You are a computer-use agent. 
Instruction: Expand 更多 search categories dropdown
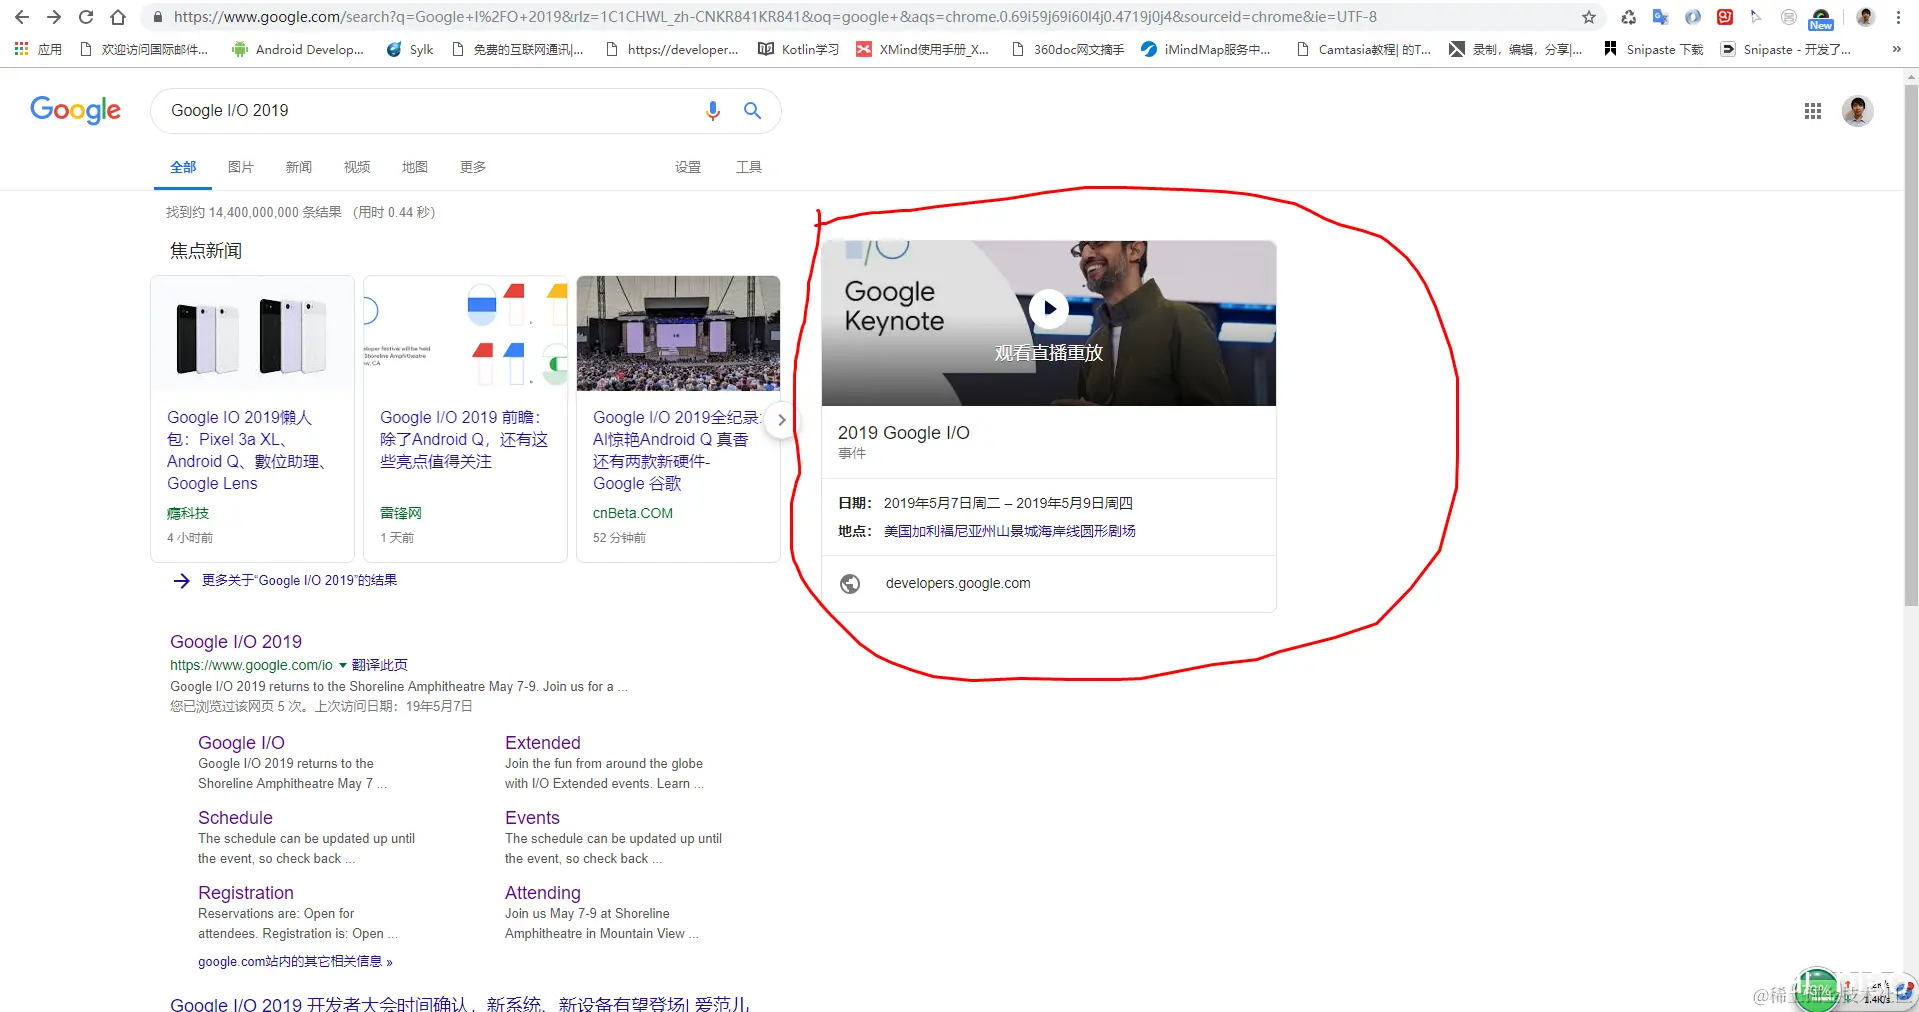[472, 167]
